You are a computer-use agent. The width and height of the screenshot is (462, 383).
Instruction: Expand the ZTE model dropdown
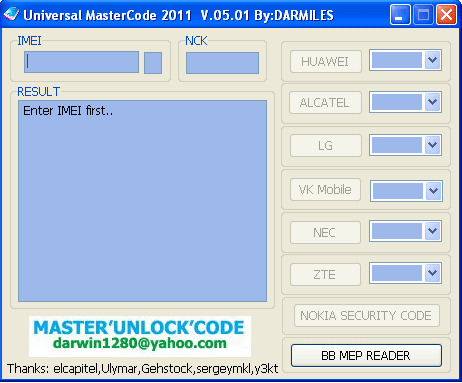[x=432, y=273]
